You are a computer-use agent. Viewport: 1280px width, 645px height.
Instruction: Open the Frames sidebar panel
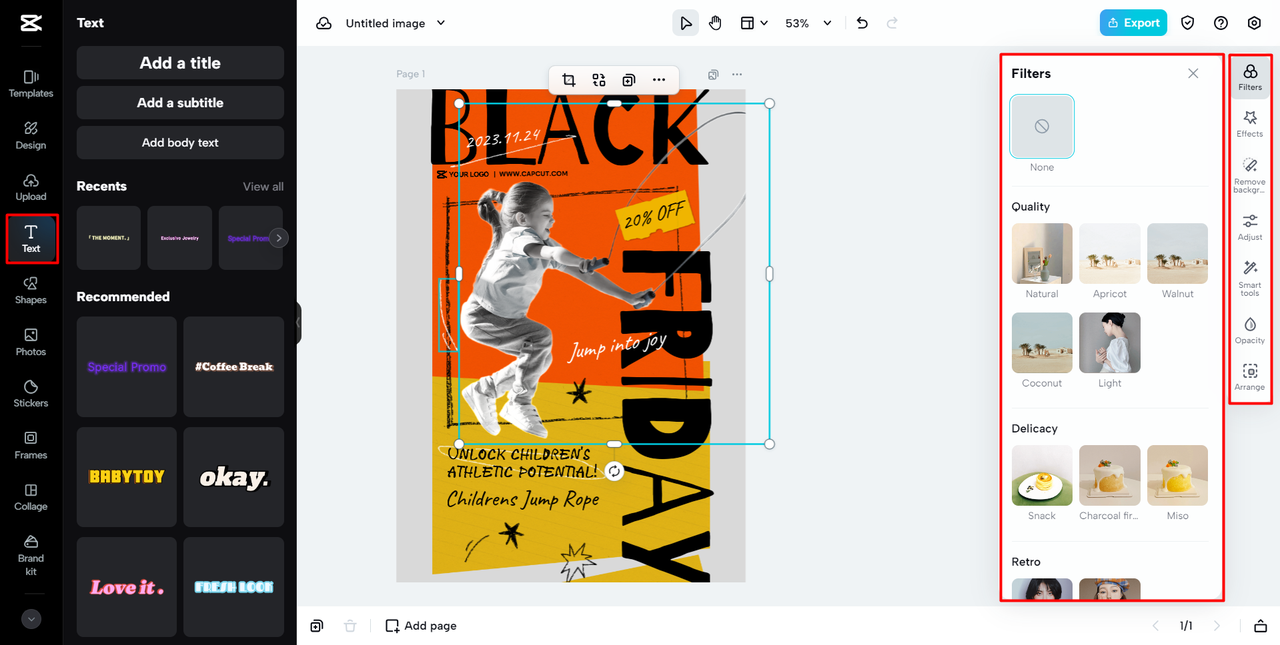coord(31,446)
